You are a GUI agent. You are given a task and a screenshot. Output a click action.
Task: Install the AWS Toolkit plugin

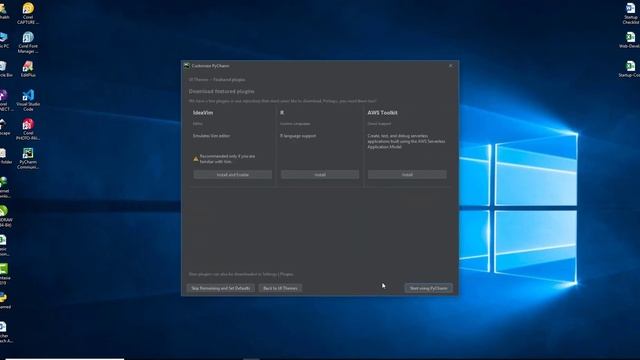[407, 175]
